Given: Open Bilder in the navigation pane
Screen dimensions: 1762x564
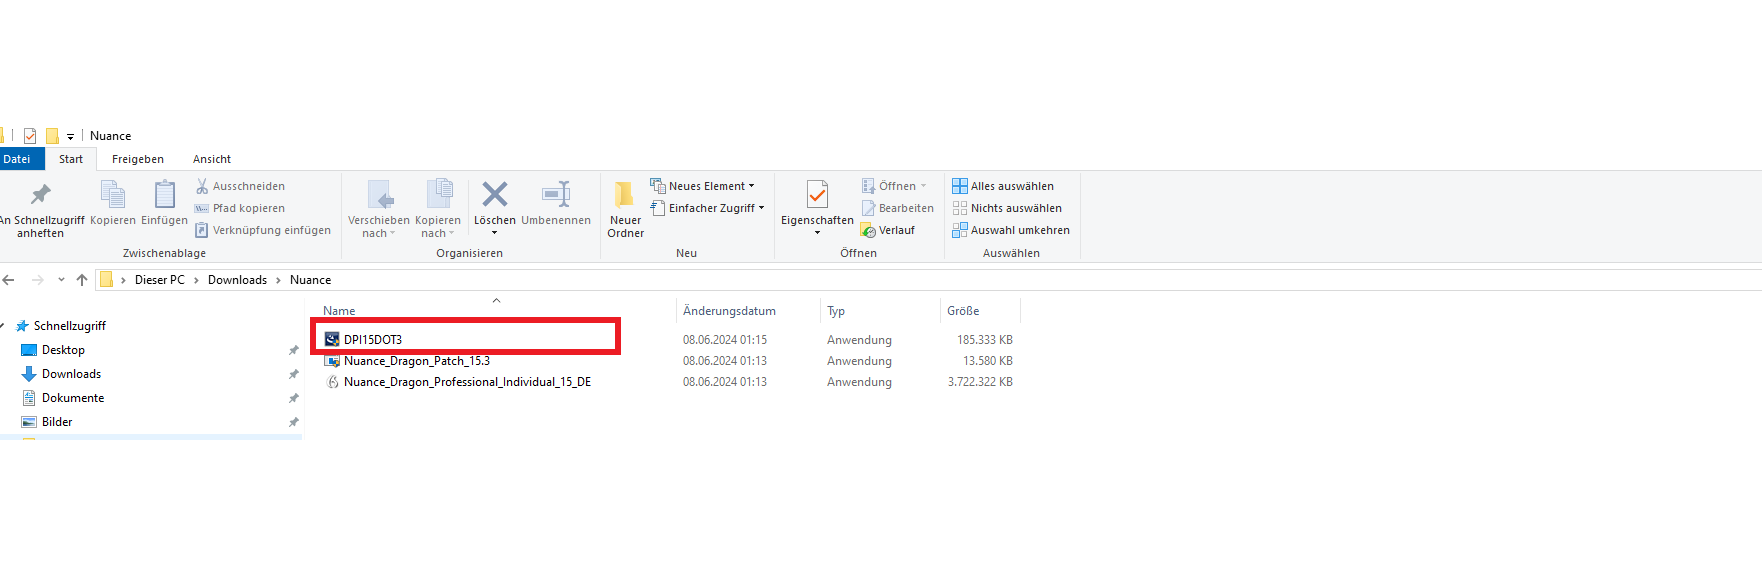Looking at the screenshot, I should coord(57,422).
